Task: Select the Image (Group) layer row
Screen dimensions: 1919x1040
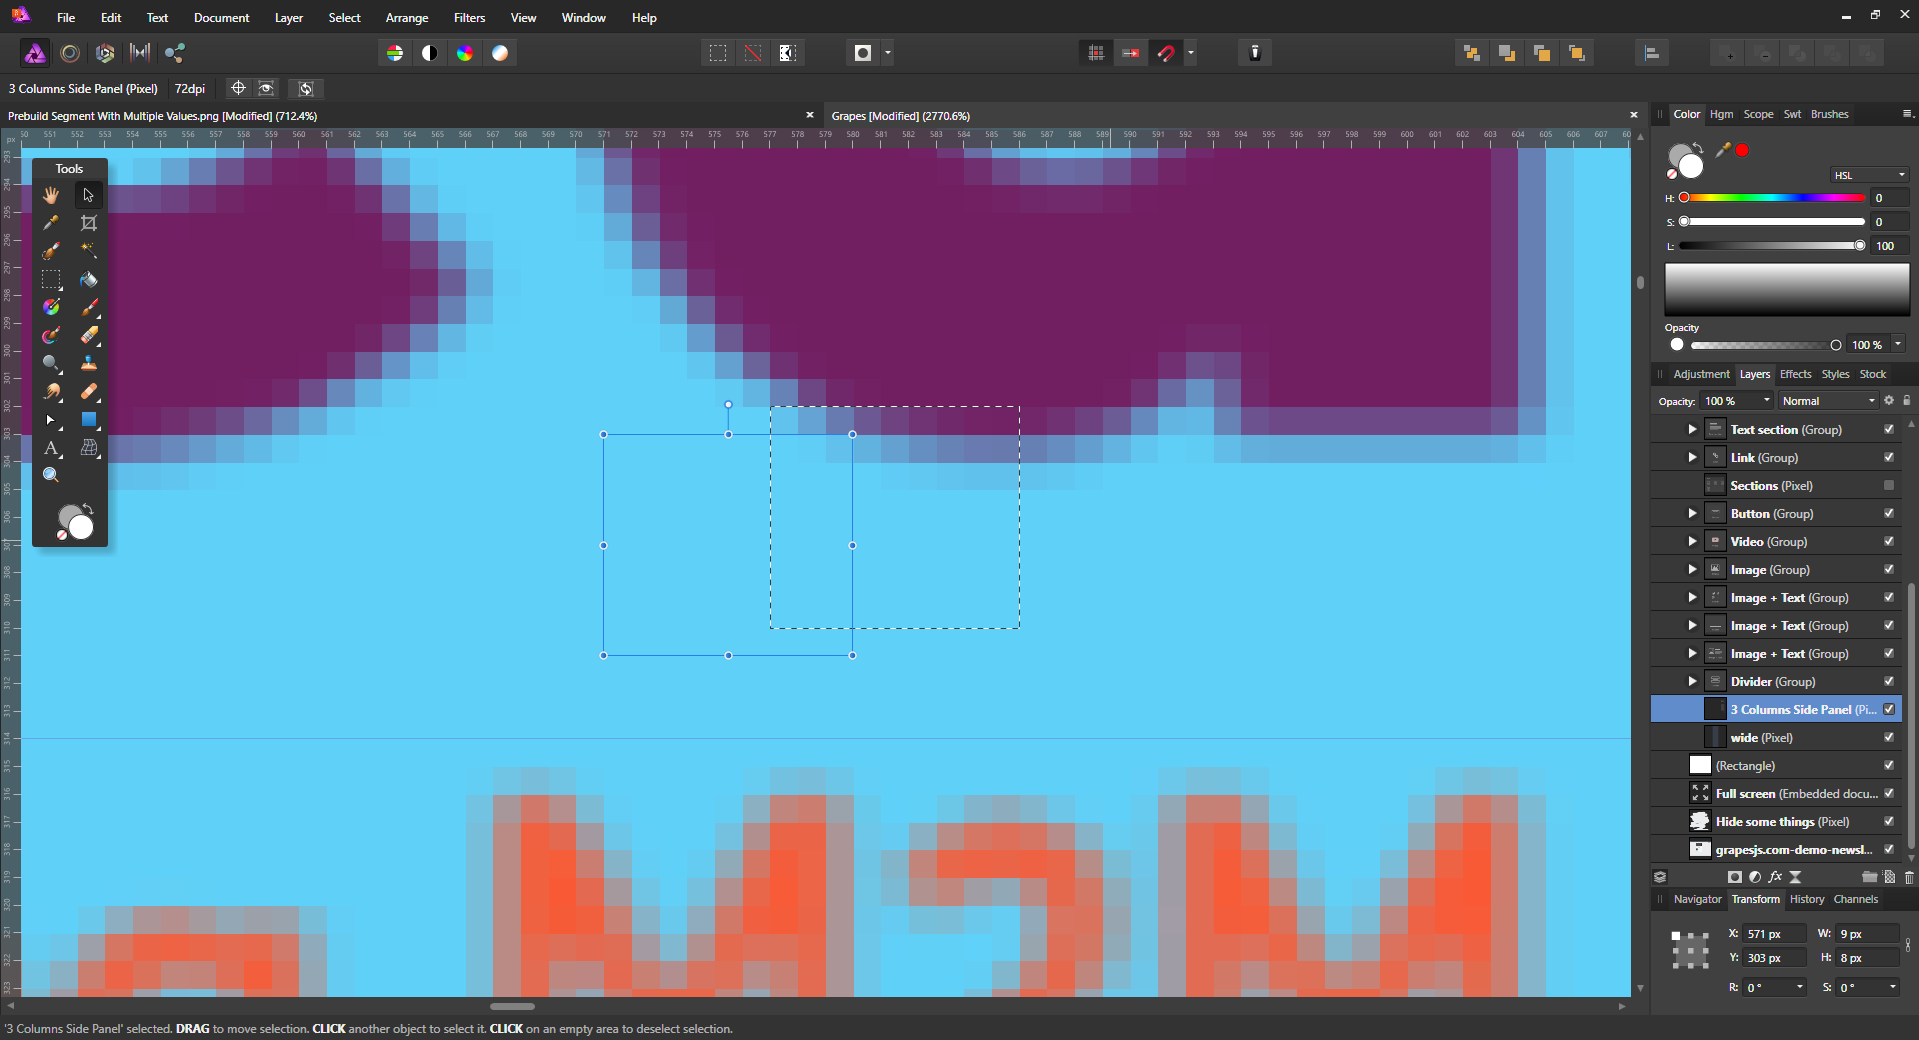Action: [1776, 569]
